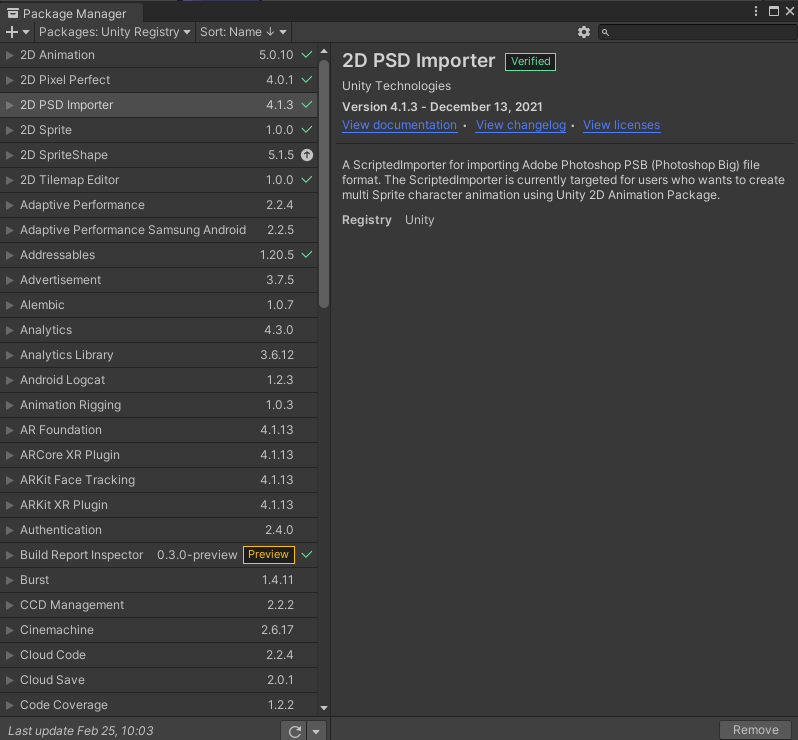Image resolution: width=798 pixels, height=740 pixels.
Task: Click the Preview badge on Build Report Inspector
Action: [x=269, y=555]
